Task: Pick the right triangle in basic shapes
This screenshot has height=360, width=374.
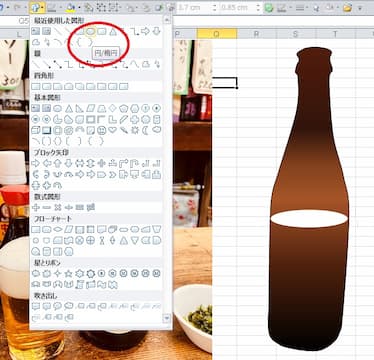Action: coord(80,109)
